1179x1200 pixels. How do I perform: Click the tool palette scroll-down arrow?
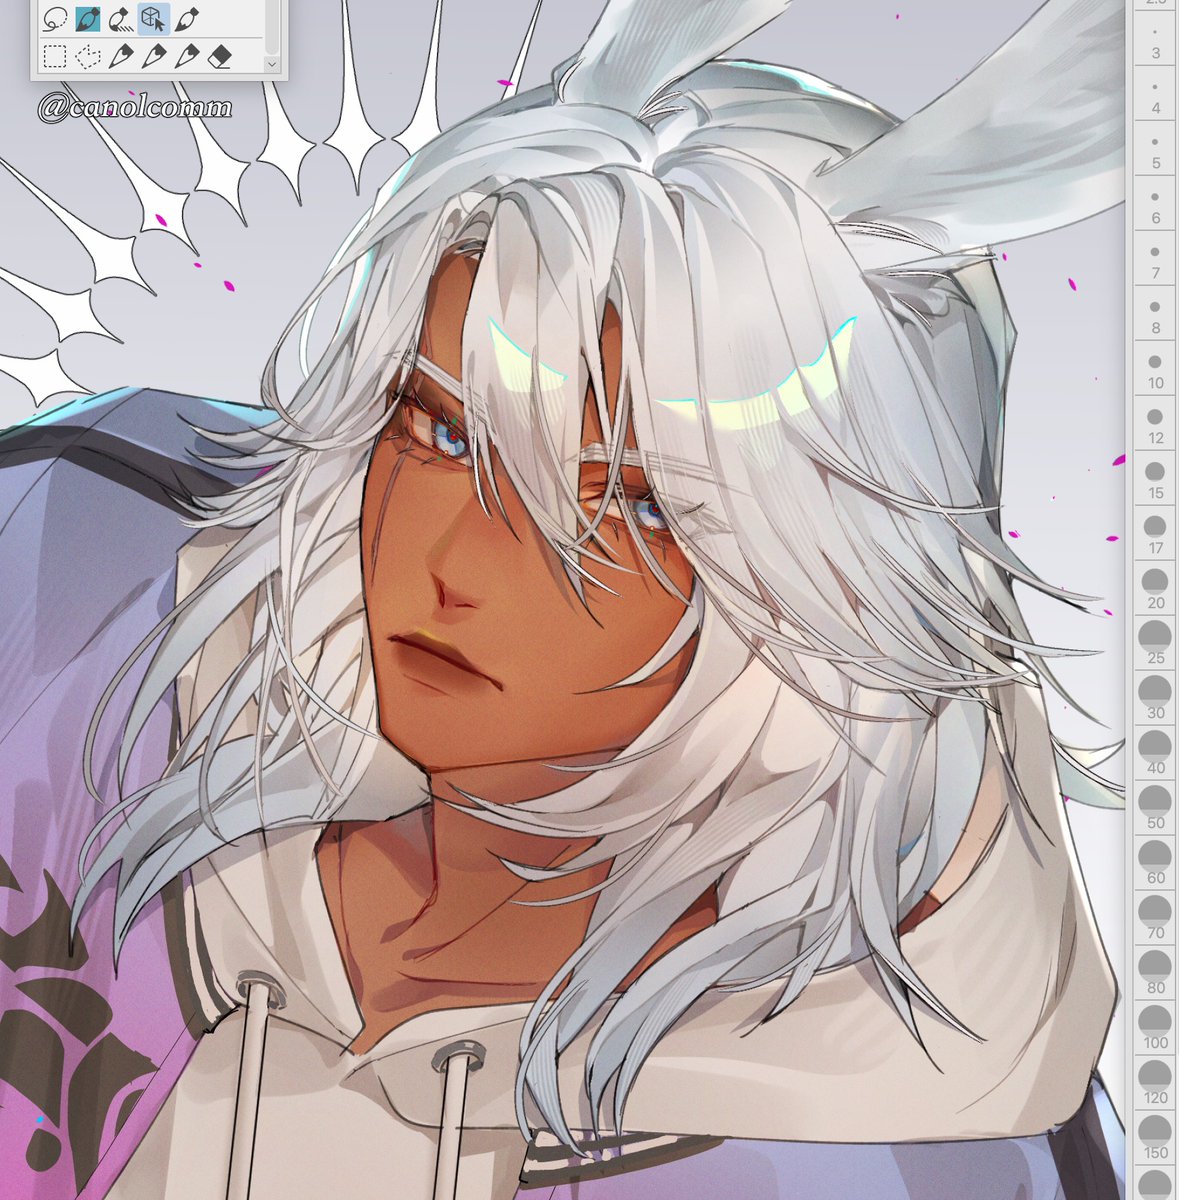(x=271, y=63)
